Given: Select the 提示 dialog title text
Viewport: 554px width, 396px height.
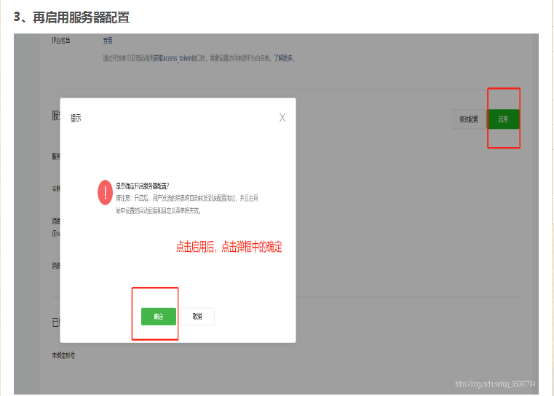Looking at the screenshot, I should coord(76,118).
